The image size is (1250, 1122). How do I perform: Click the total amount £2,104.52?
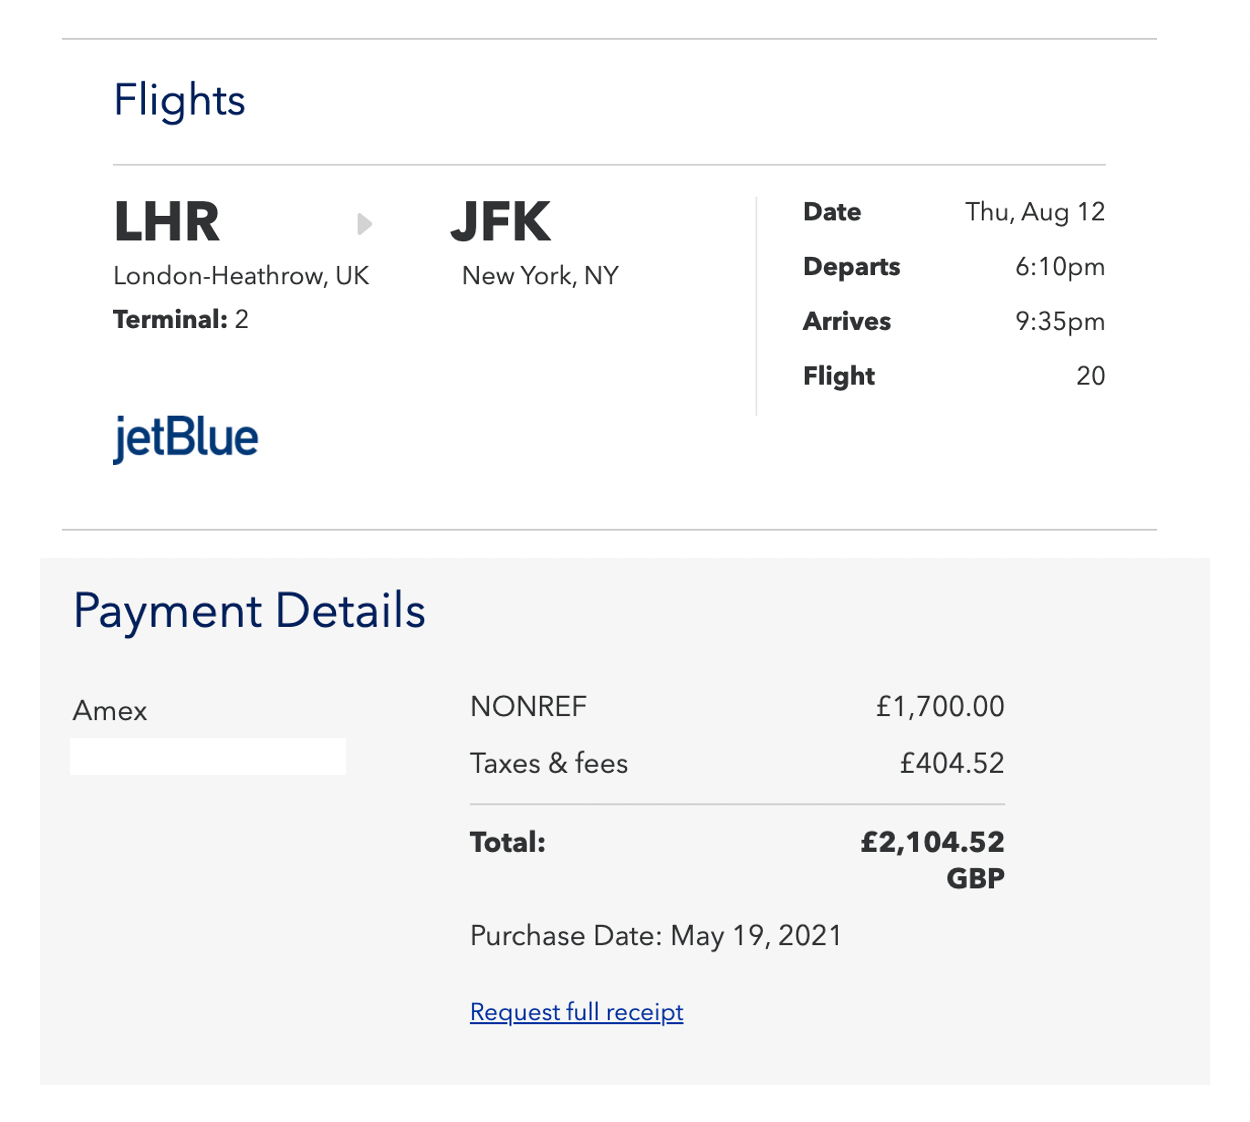pos(932,842)
